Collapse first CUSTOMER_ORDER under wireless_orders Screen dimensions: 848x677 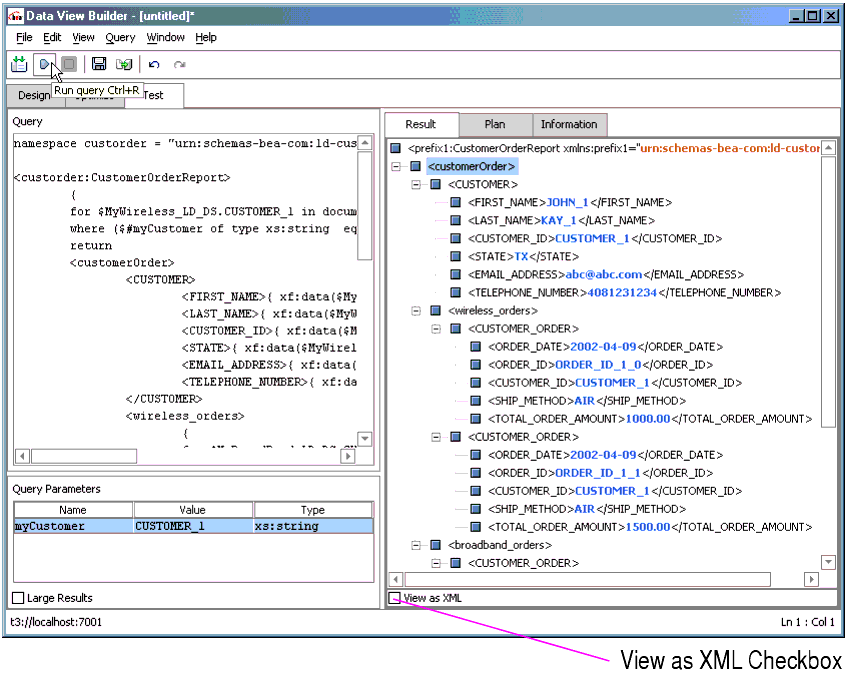tap(436, 329)
